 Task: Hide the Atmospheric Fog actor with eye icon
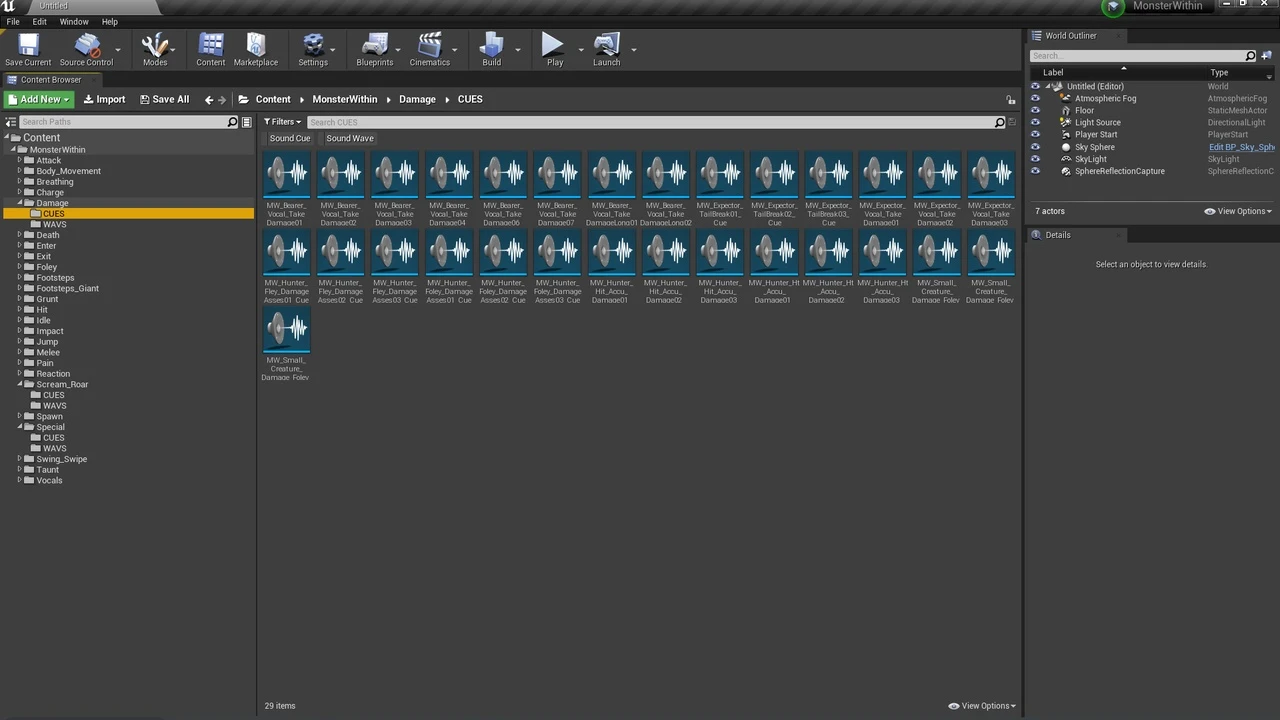tap(1035, 99)
